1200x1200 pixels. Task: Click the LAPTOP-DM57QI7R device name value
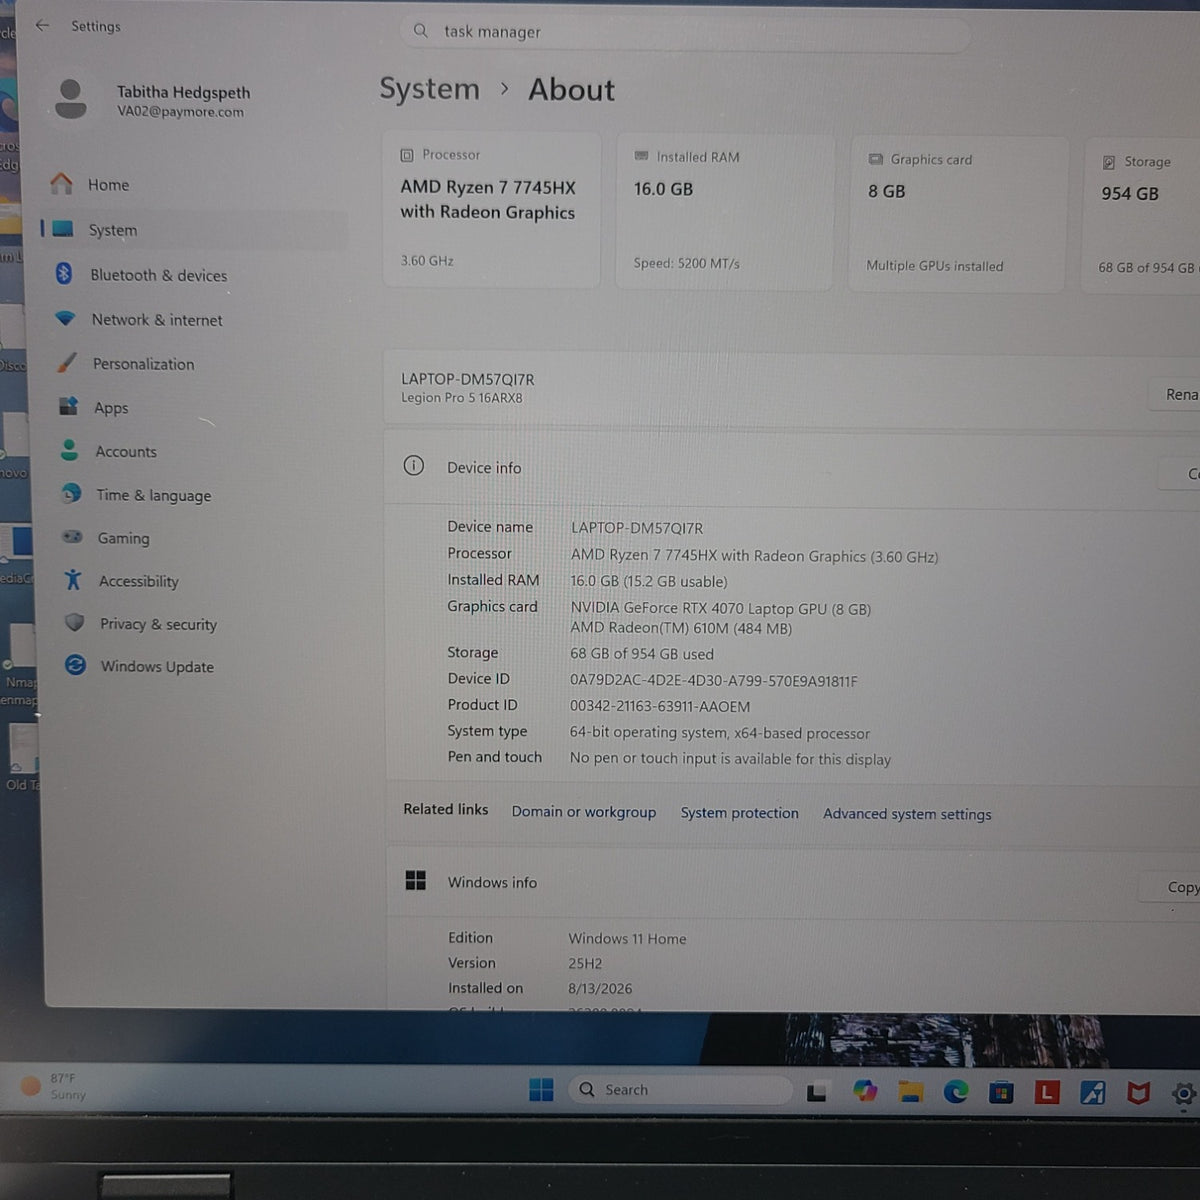click(637, 528)
